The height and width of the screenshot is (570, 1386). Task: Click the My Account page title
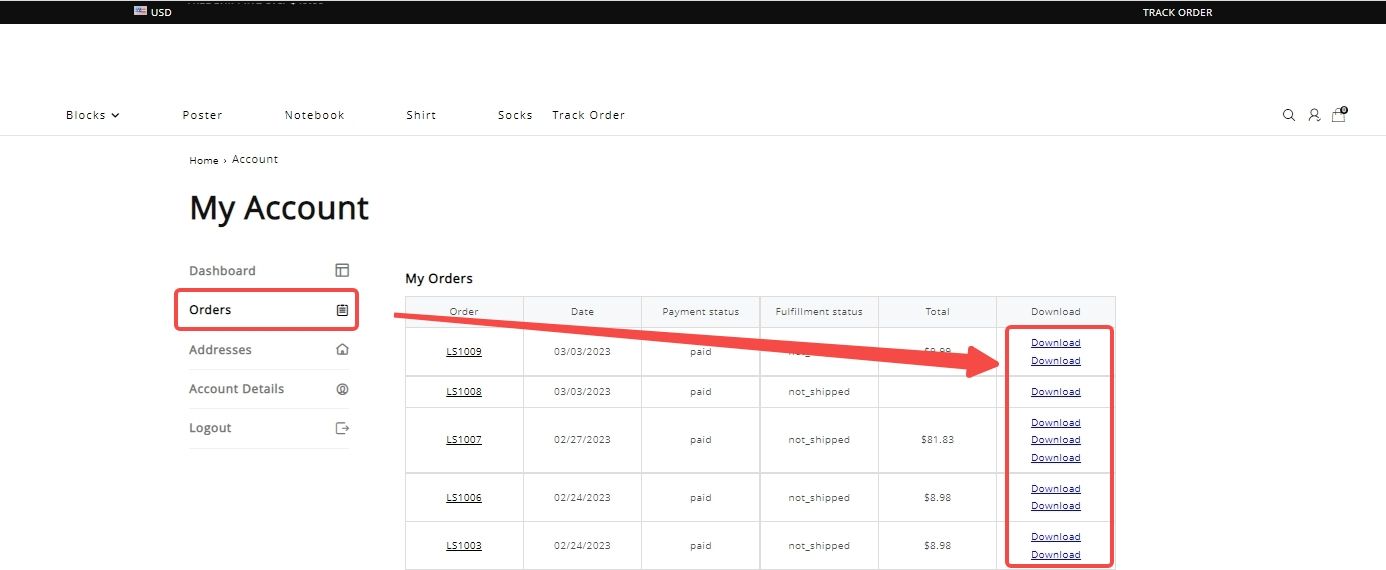279,207
